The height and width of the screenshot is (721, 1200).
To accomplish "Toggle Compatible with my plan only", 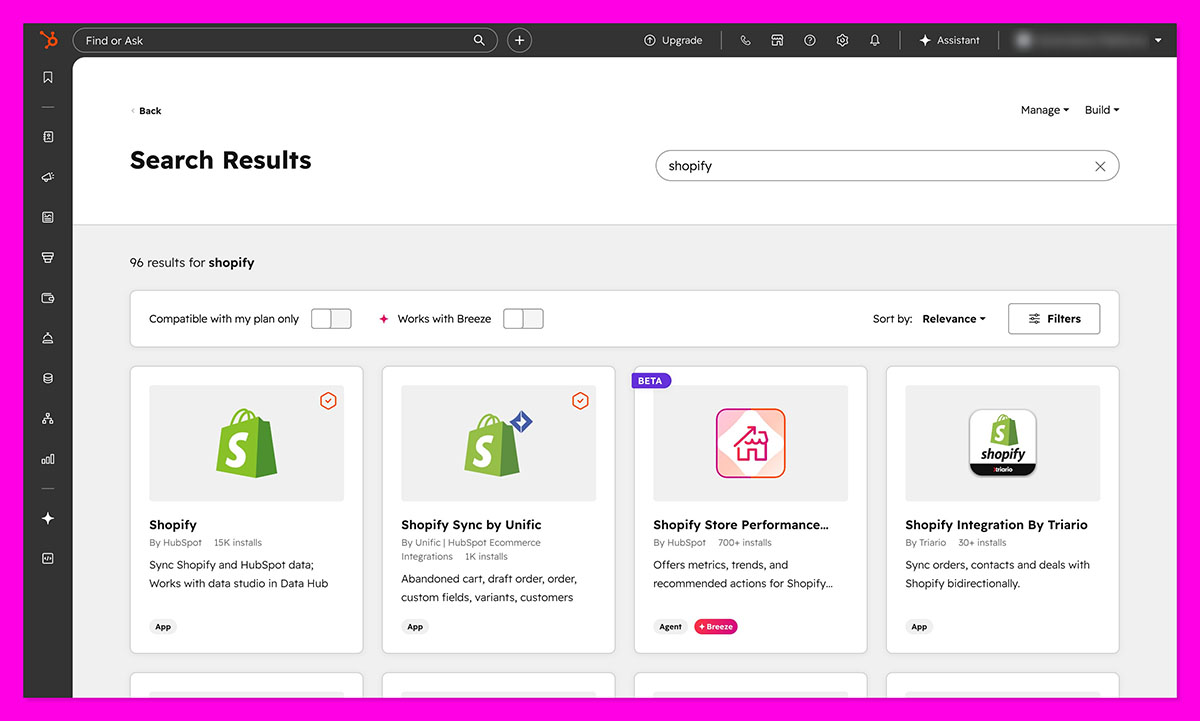I will (x=331, y=319).
